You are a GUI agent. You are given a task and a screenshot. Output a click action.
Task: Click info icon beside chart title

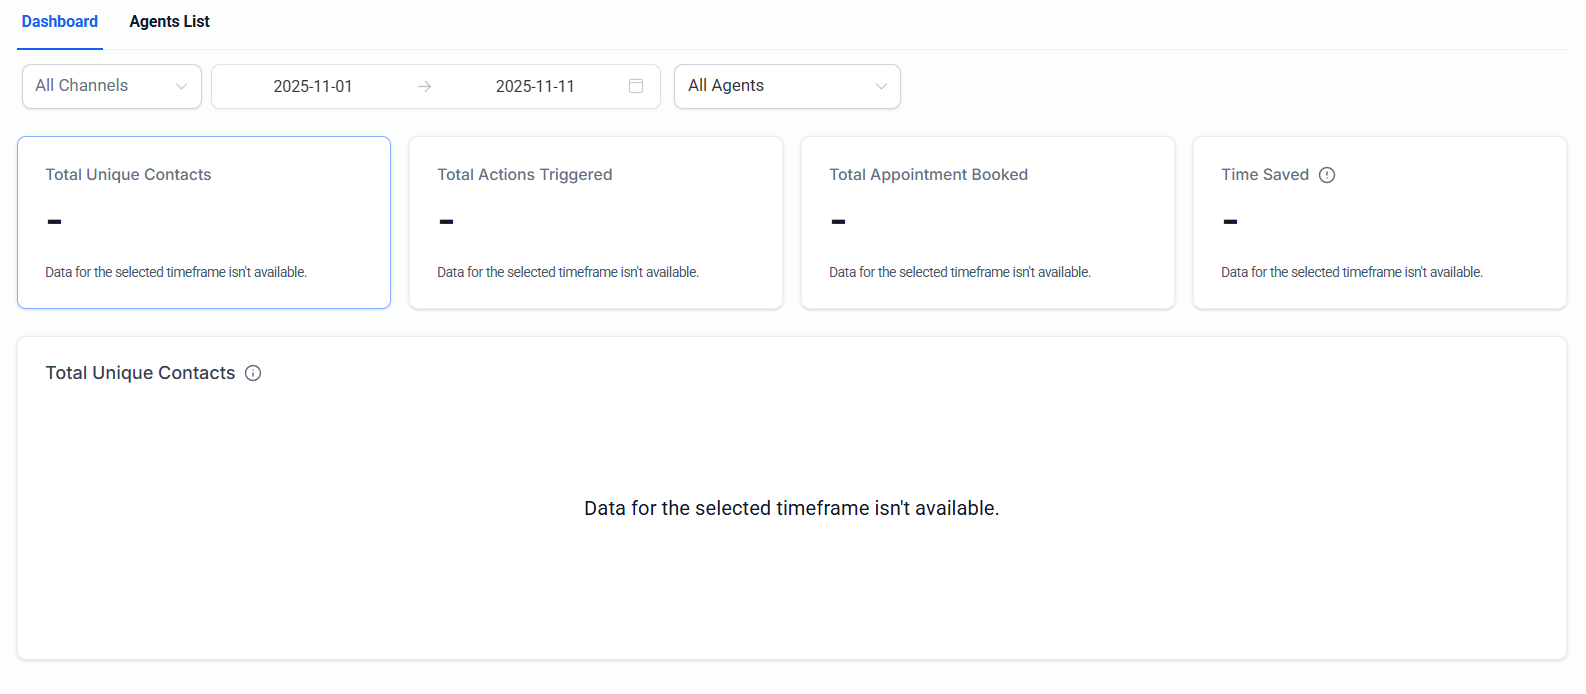pos(253,373)
